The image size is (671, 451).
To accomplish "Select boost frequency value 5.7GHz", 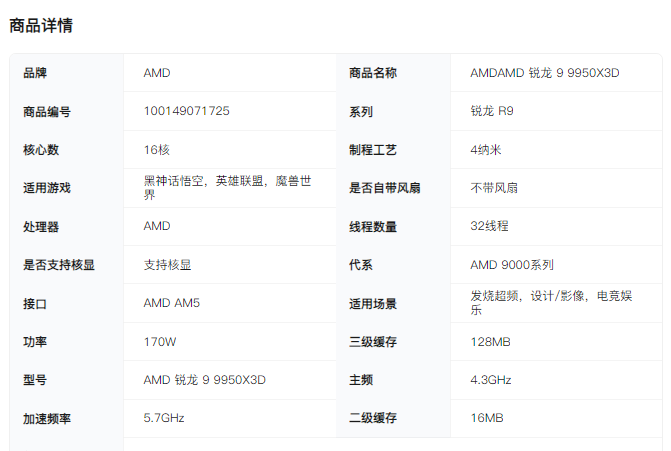I will coord(164,418).
